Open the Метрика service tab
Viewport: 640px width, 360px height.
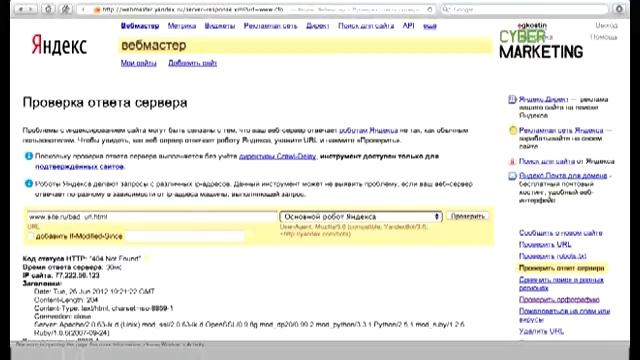point(182,26)
